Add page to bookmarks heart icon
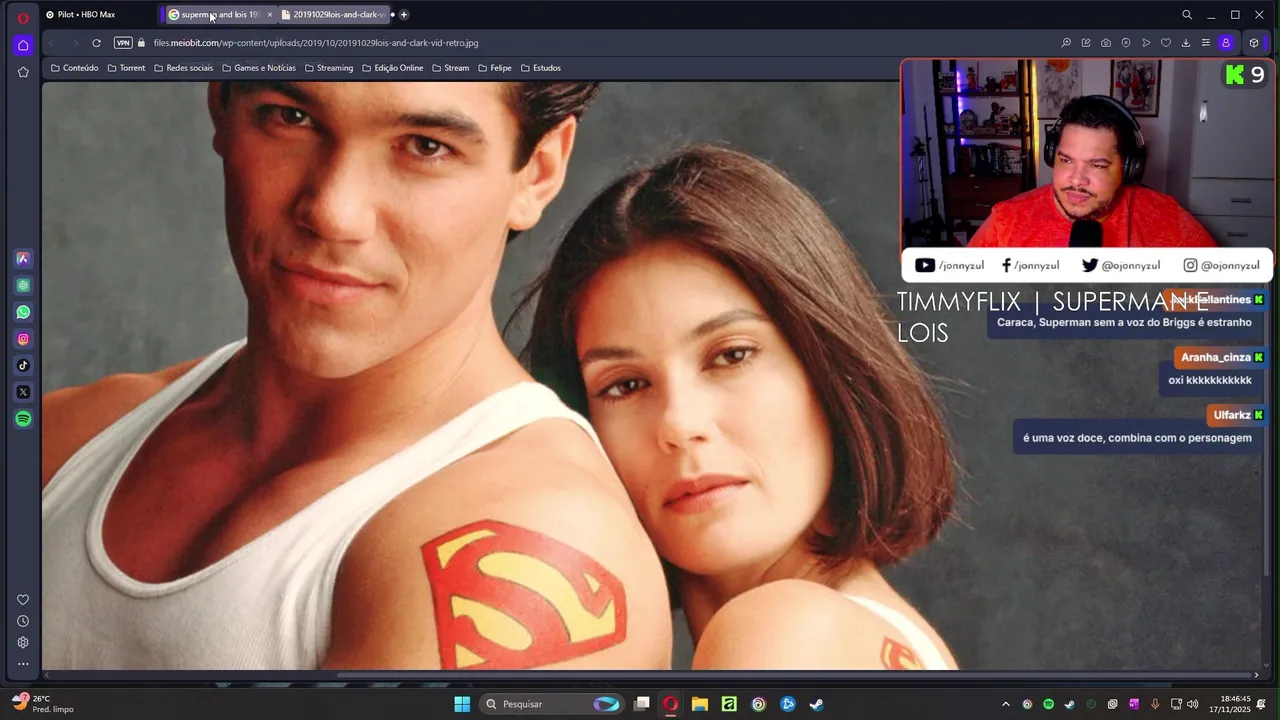 coord(1166,43)
